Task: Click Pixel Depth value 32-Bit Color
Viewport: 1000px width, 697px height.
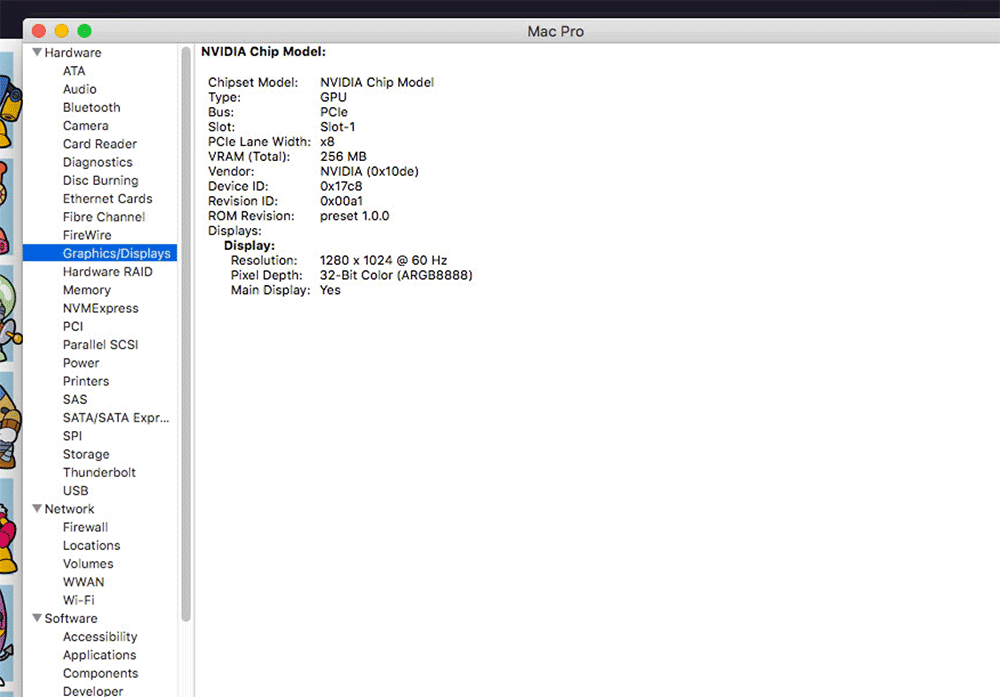Action: tap(396, 275)
